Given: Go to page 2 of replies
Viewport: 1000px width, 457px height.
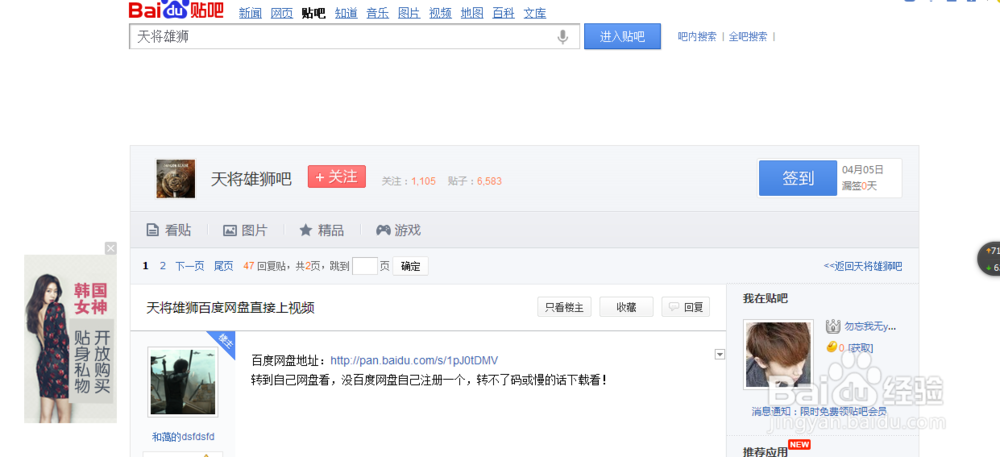Looking at the screenshot, I should point(163,266).
